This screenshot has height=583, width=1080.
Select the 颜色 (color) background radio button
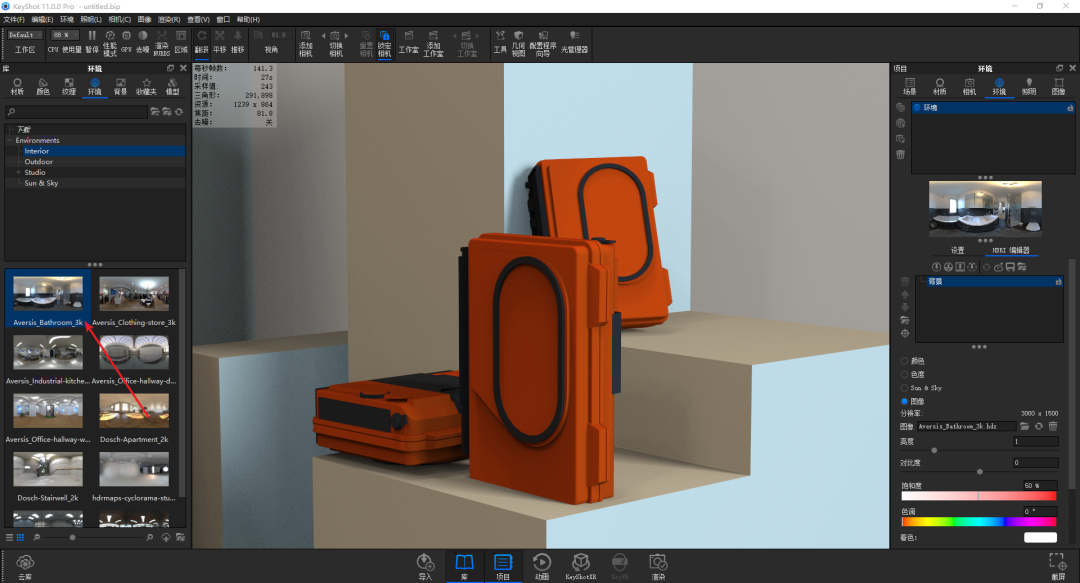(906, 360)
